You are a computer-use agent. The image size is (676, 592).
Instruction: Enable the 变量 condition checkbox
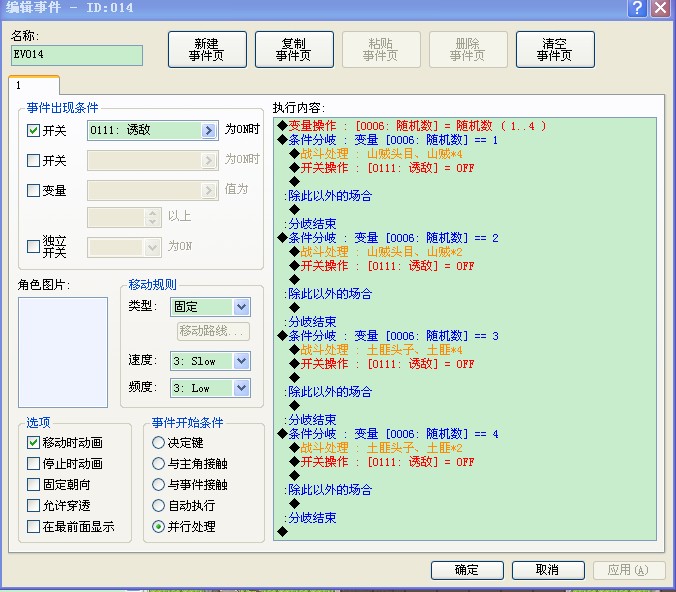(33, 190)
